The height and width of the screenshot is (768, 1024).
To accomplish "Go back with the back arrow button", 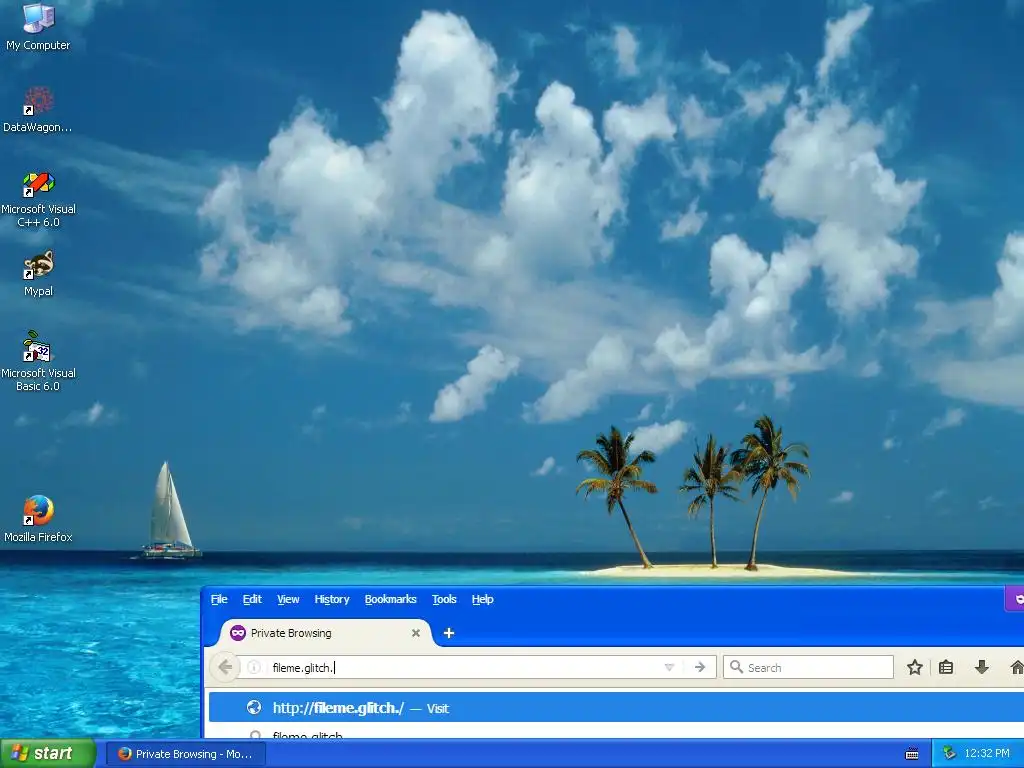I will 225,667.
